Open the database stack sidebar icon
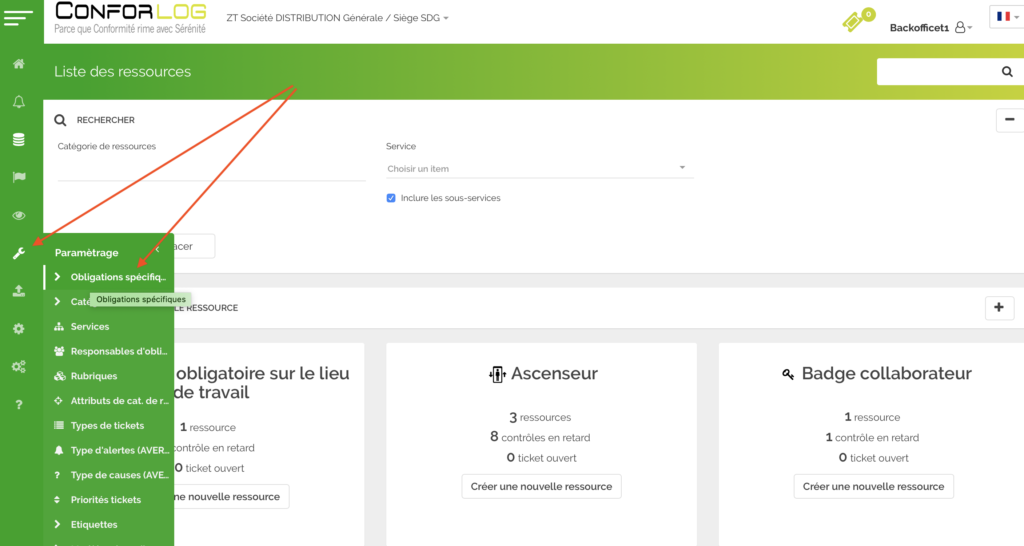 point(18,140)
